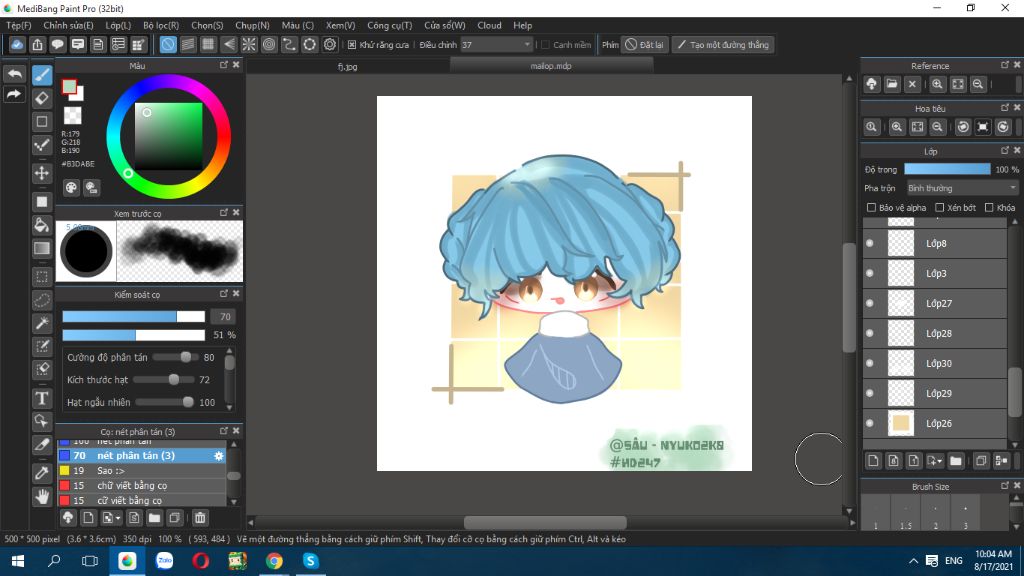1024x576 pixels.
Task: Select the Eraser tool
Action: tap(42, 98)
